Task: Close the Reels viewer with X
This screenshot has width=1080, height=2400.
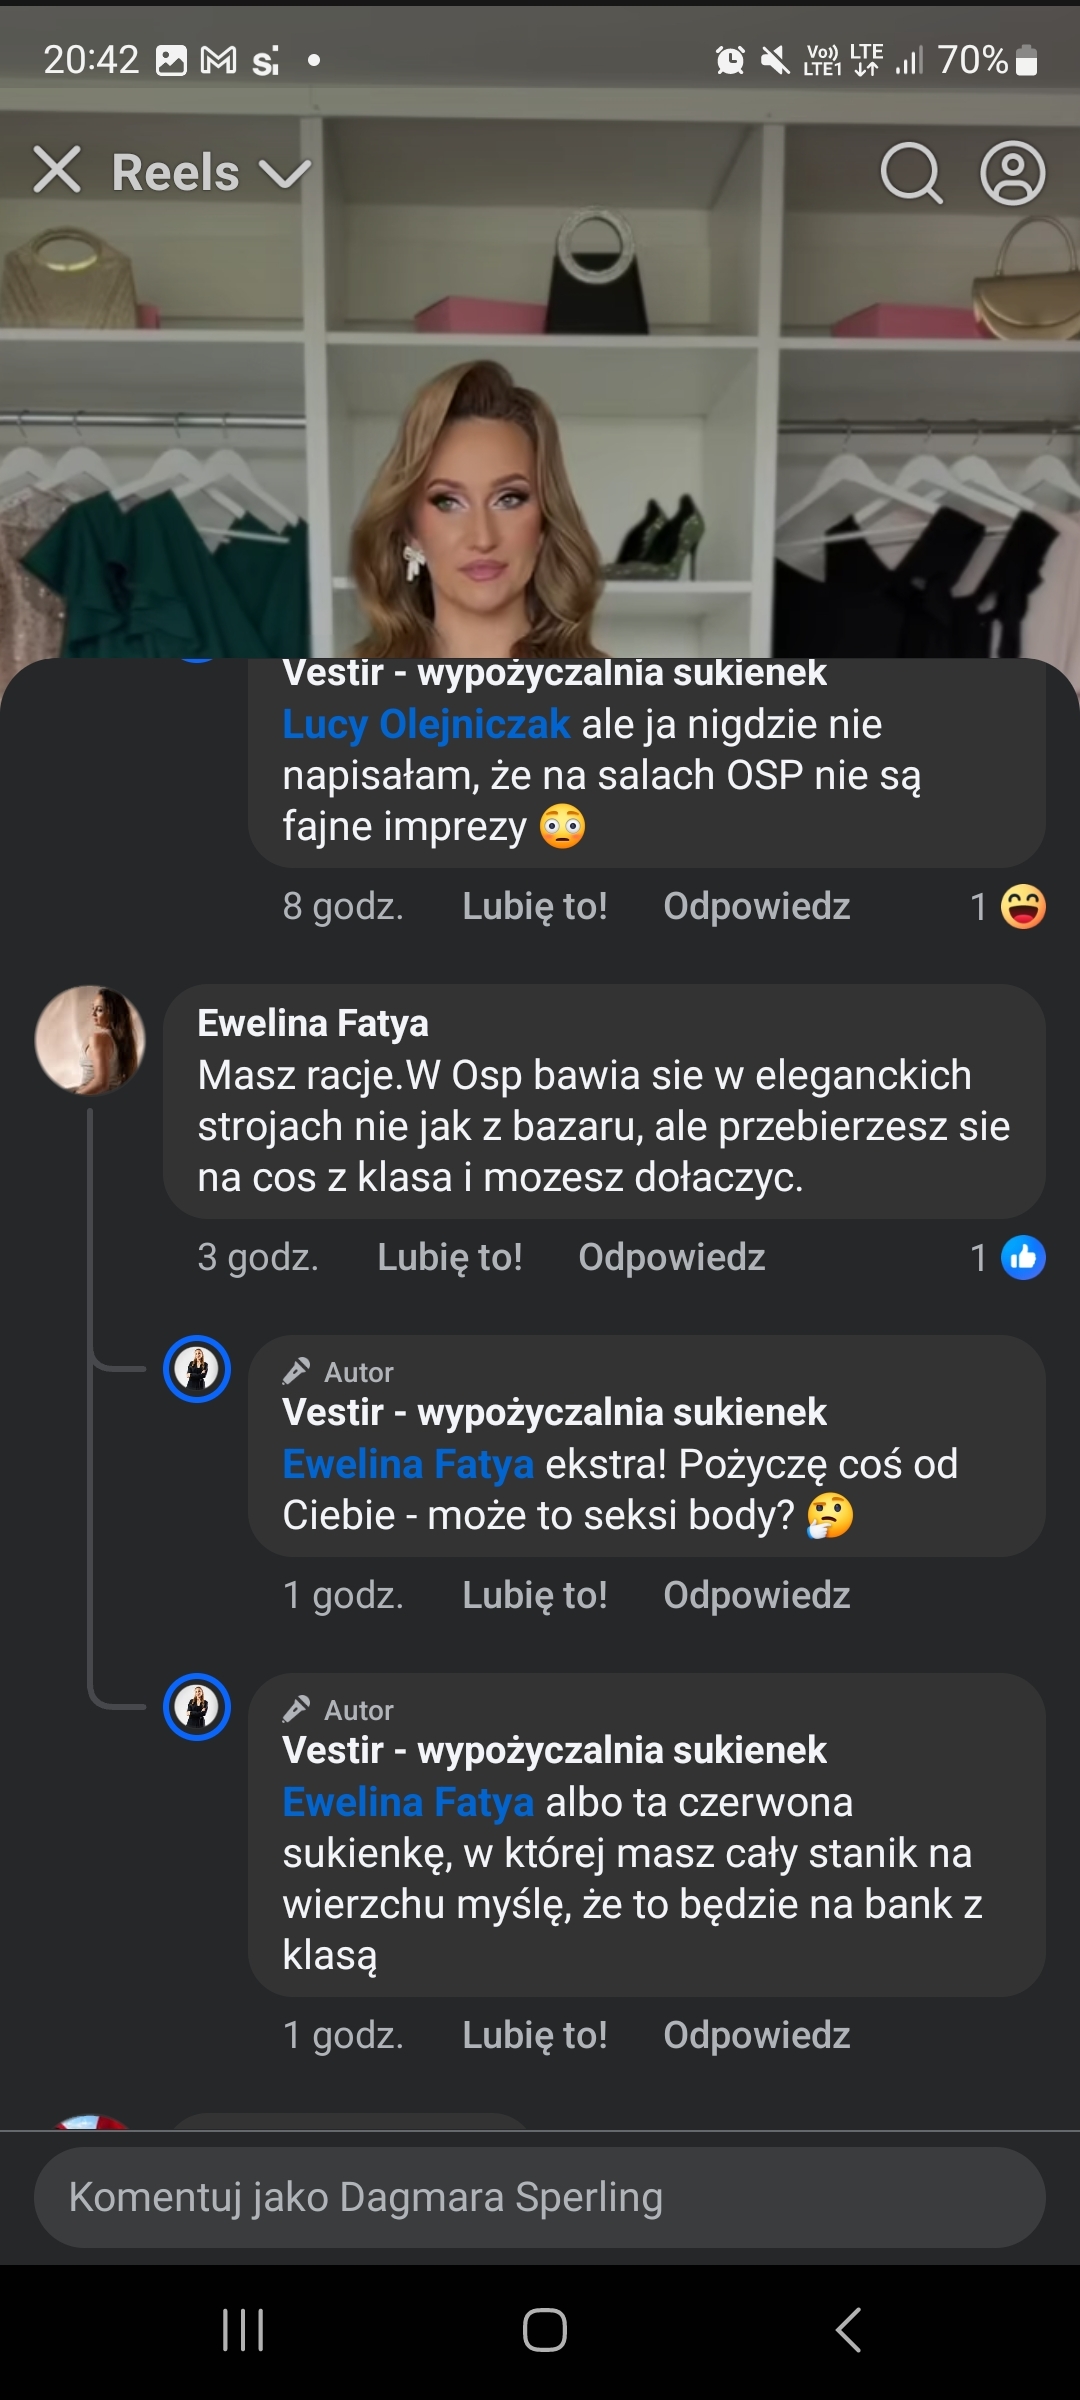Action: pos(57,170)
